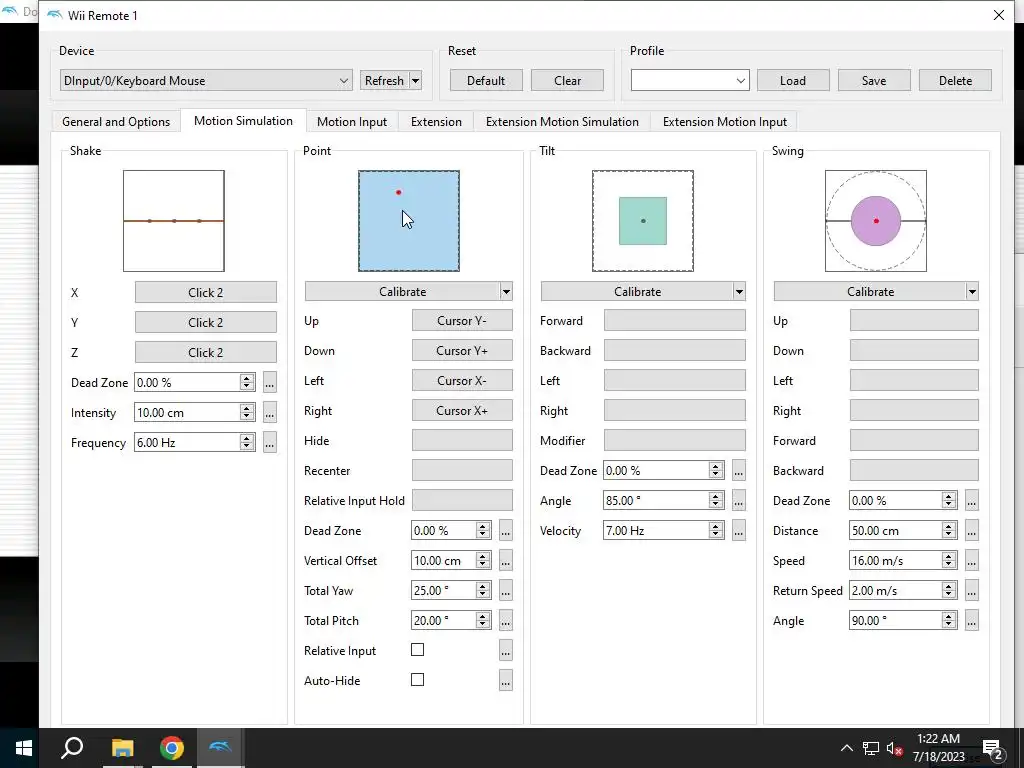Open the Device selection combo box
This screenshot has height=768, width=1024.
(x=206, y=81)
